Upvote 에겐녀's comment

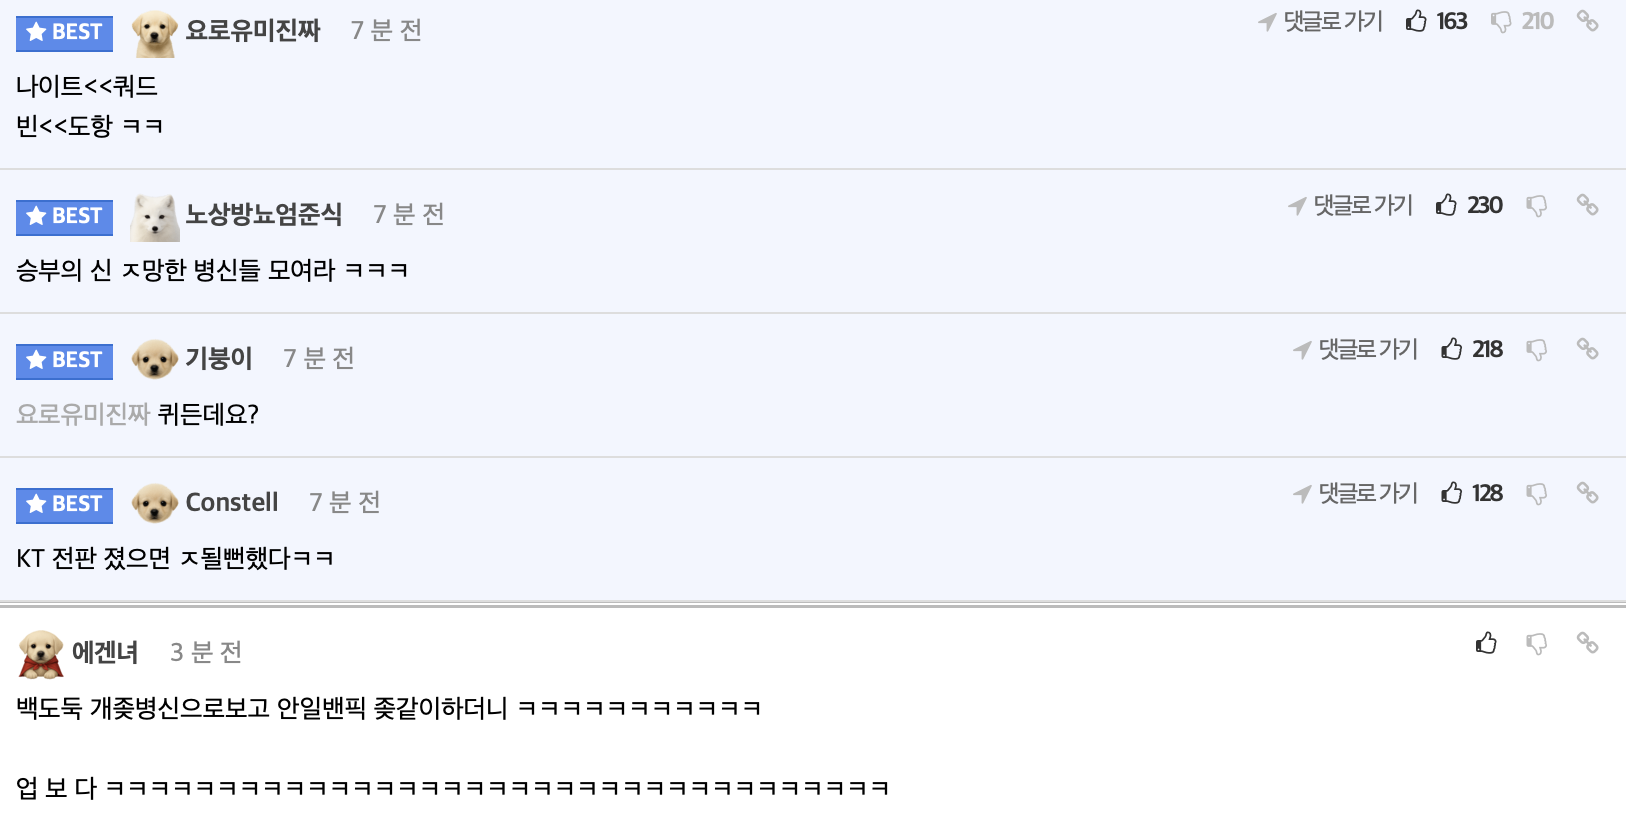pos(1487,643)
